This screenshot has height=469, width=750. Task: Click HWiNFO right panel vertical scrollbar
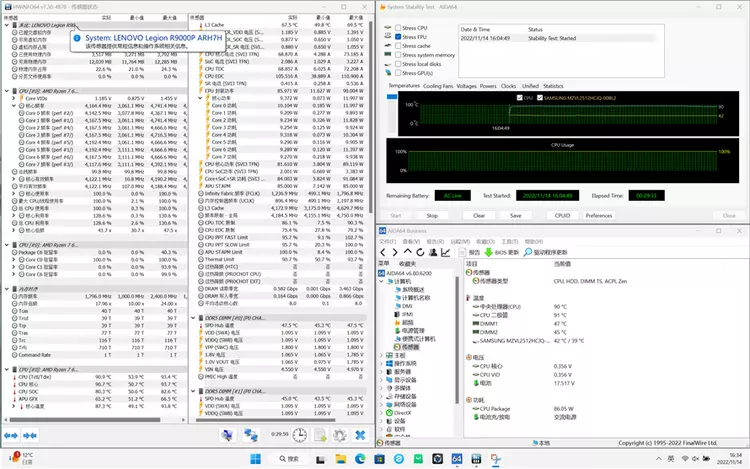(371, 117)
